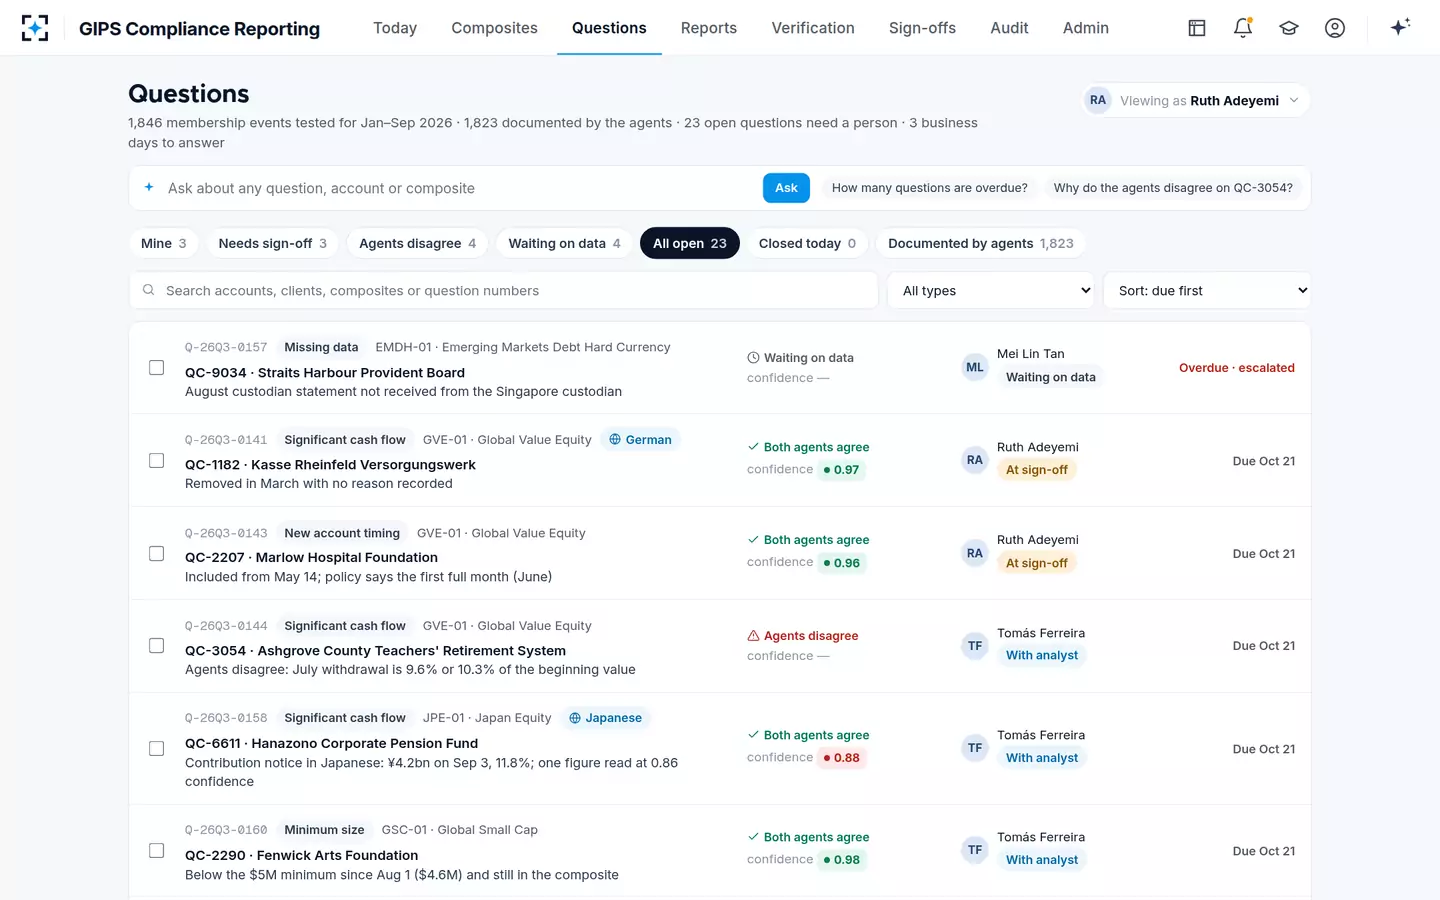The height and width of the screenshot is (900, 1440).
Task: Click the RA avatar in Viewing as selector
Action: [x=1098, y=100]
